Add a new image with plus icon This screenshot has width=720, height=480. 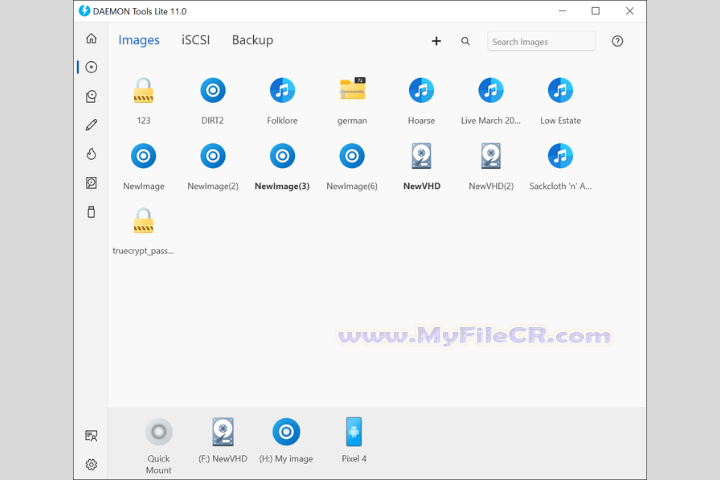click(x=436, y=41)
